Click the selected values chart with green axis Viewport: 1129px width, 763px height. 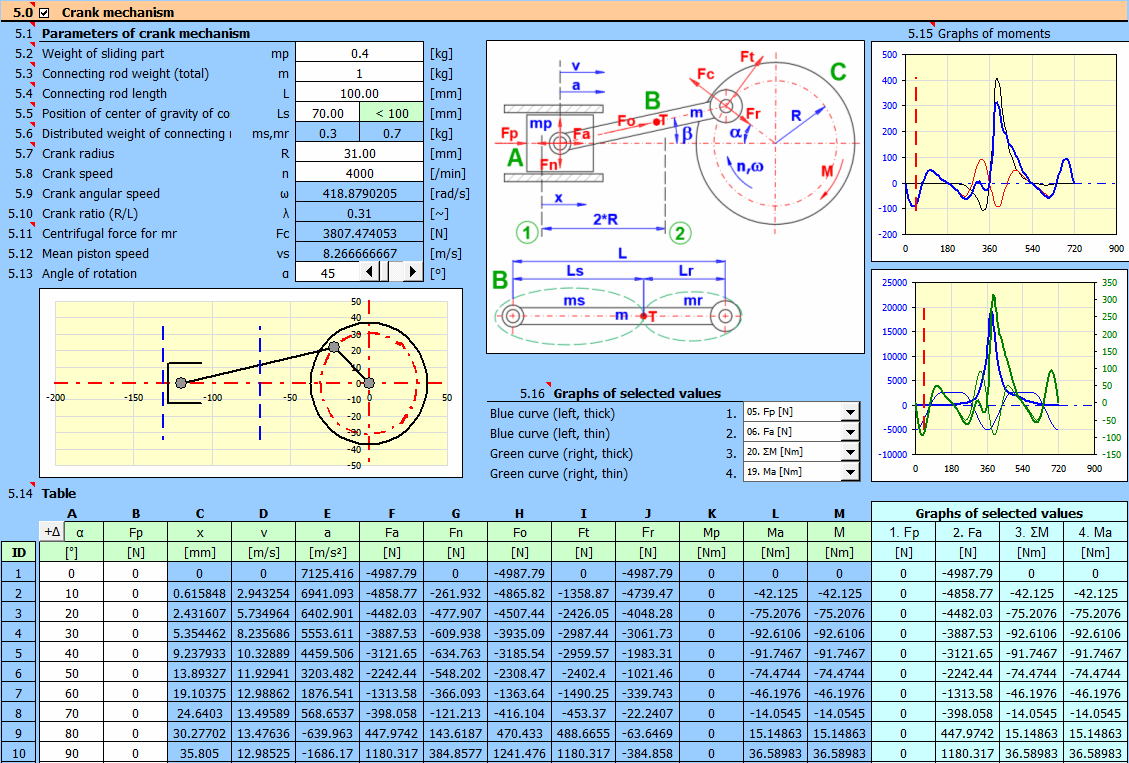point(999,375)
